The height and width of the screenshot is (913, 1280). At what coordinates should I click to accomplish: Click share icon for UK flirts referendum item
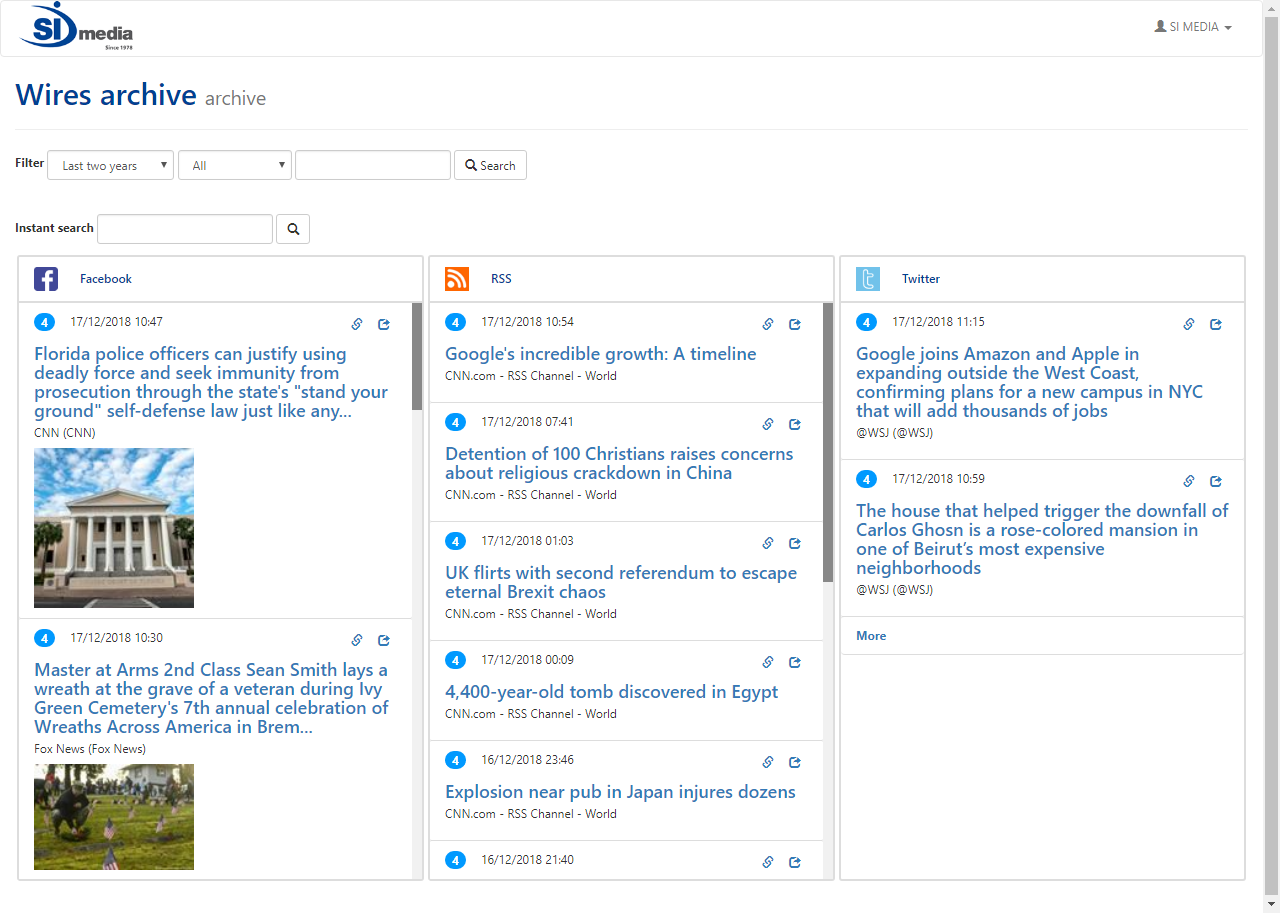click(795, 543)
